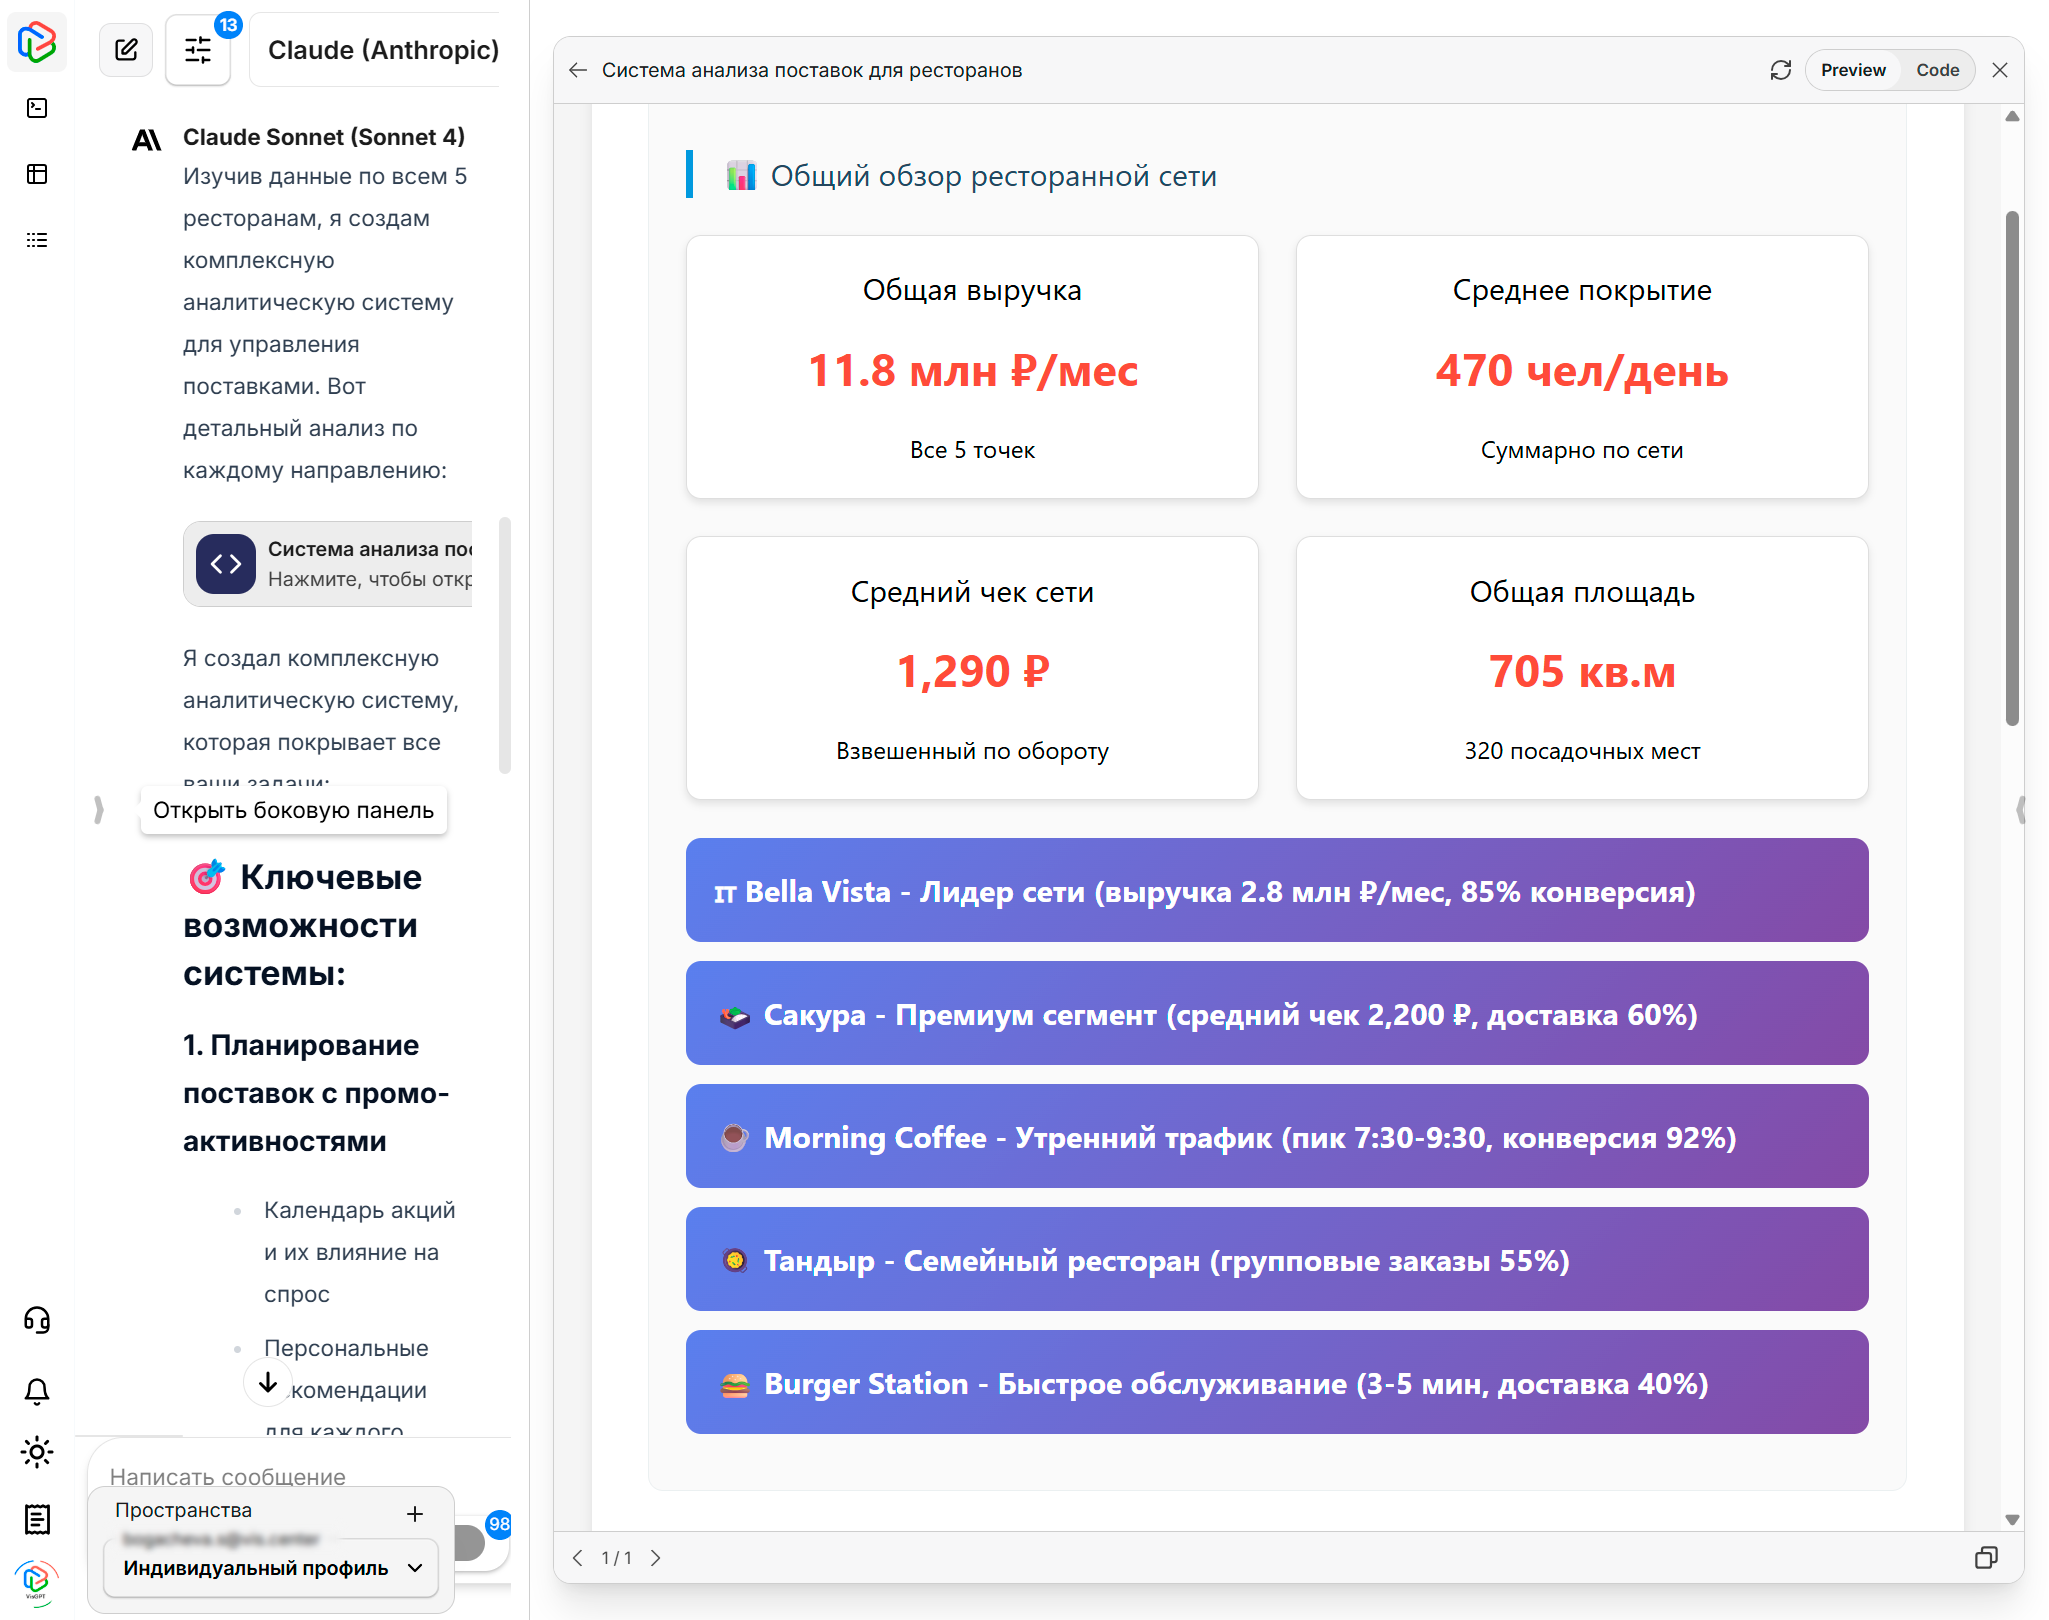
Task: Add a new space with plus icon
Action: point(415,1514)
